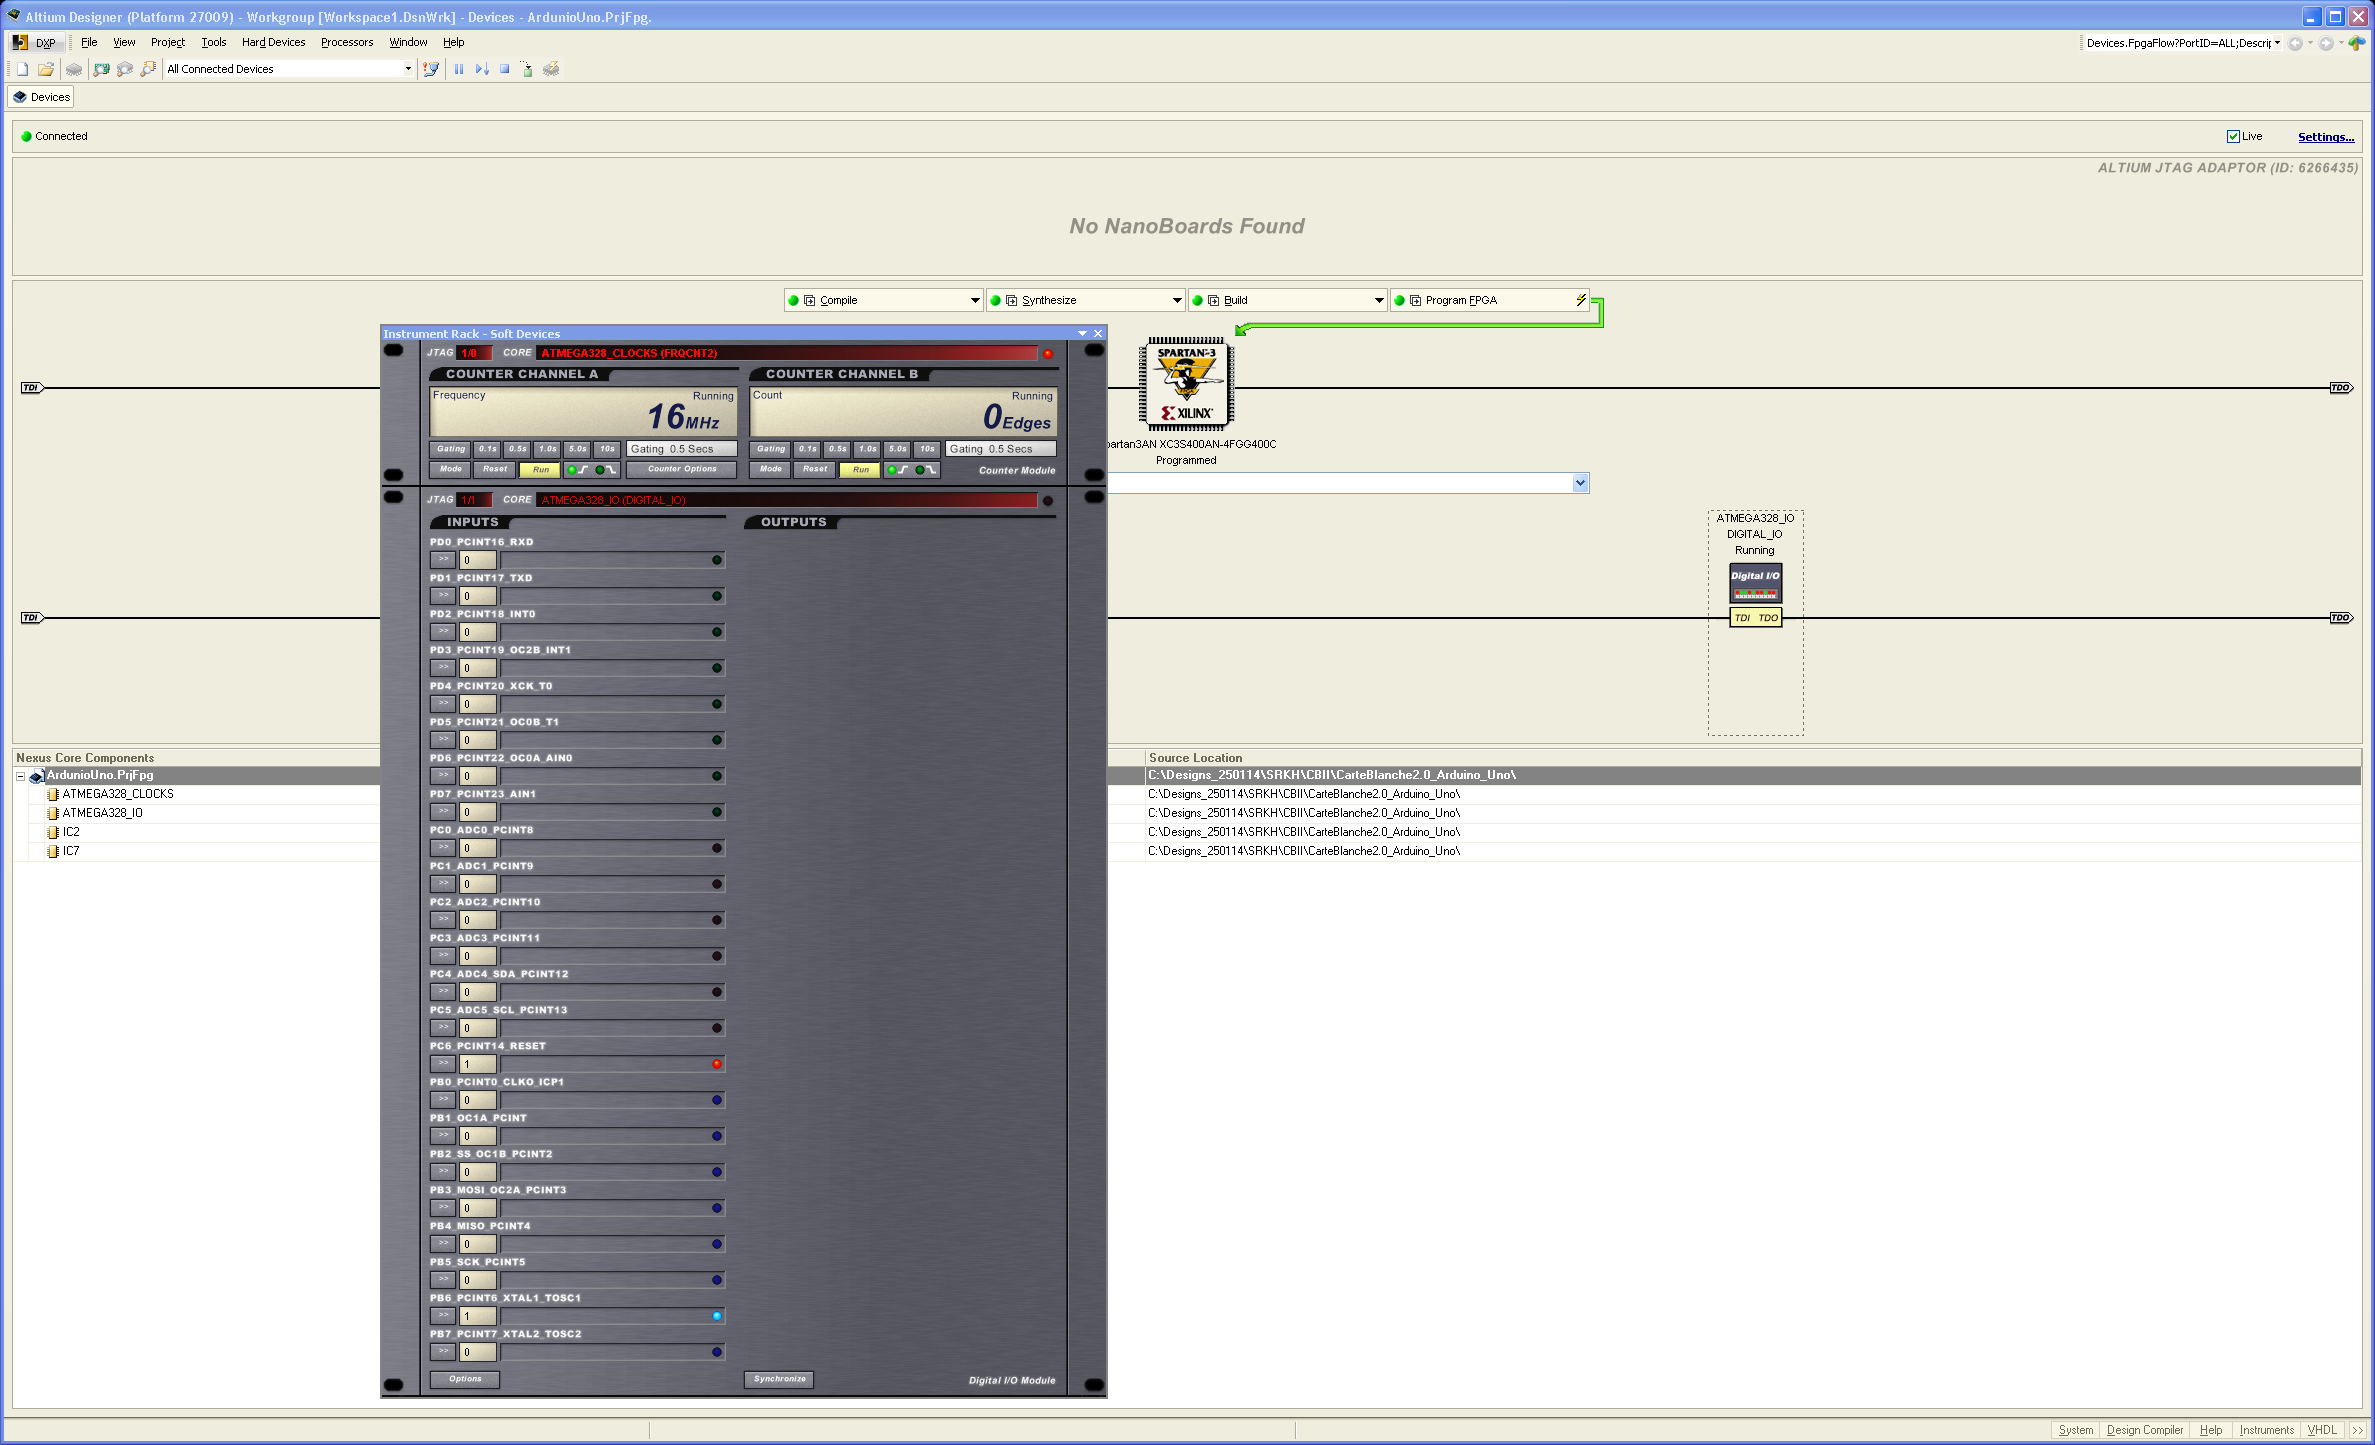This screenshot has width=2375, height=1445.
Task: Click the PD3_PCINT19_OC2B_INT1 value field
Action: point(478,668)
